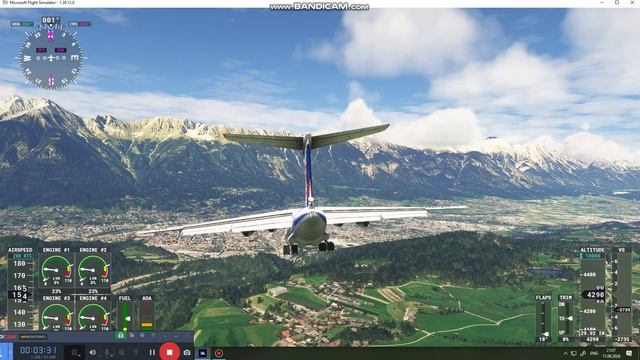Click the TRIM position indicator
The image size is (640, 360).
pyautogui.click(x=566, y=318)
